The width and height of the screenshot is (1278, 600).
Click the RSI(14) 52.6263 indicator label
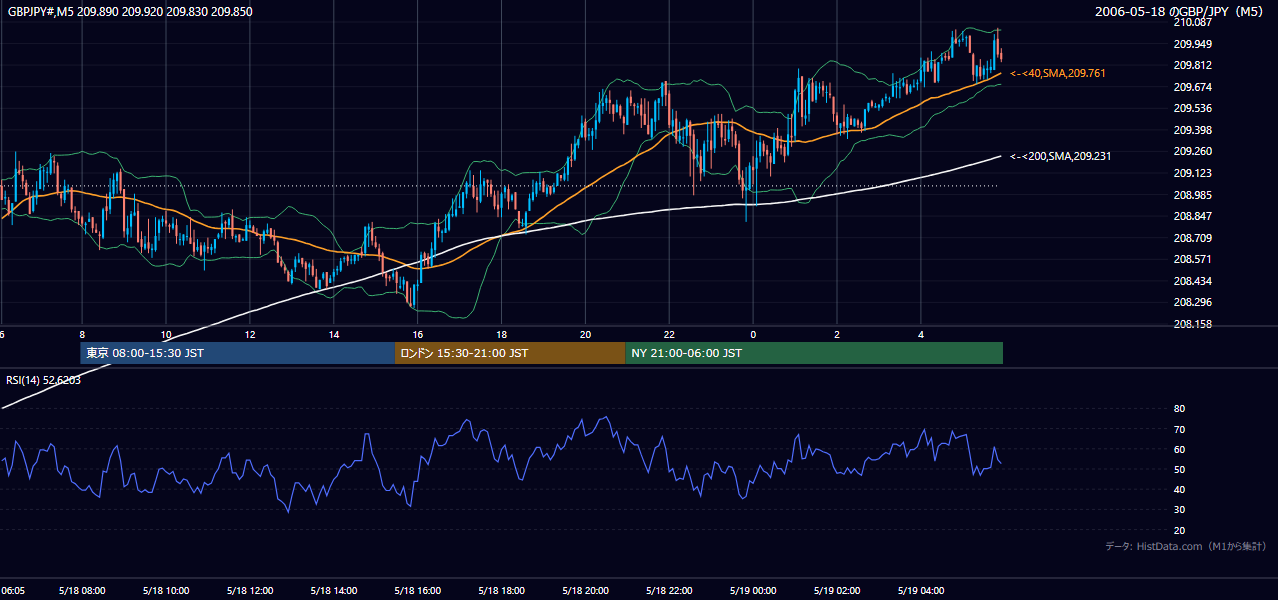pos(44,380)
